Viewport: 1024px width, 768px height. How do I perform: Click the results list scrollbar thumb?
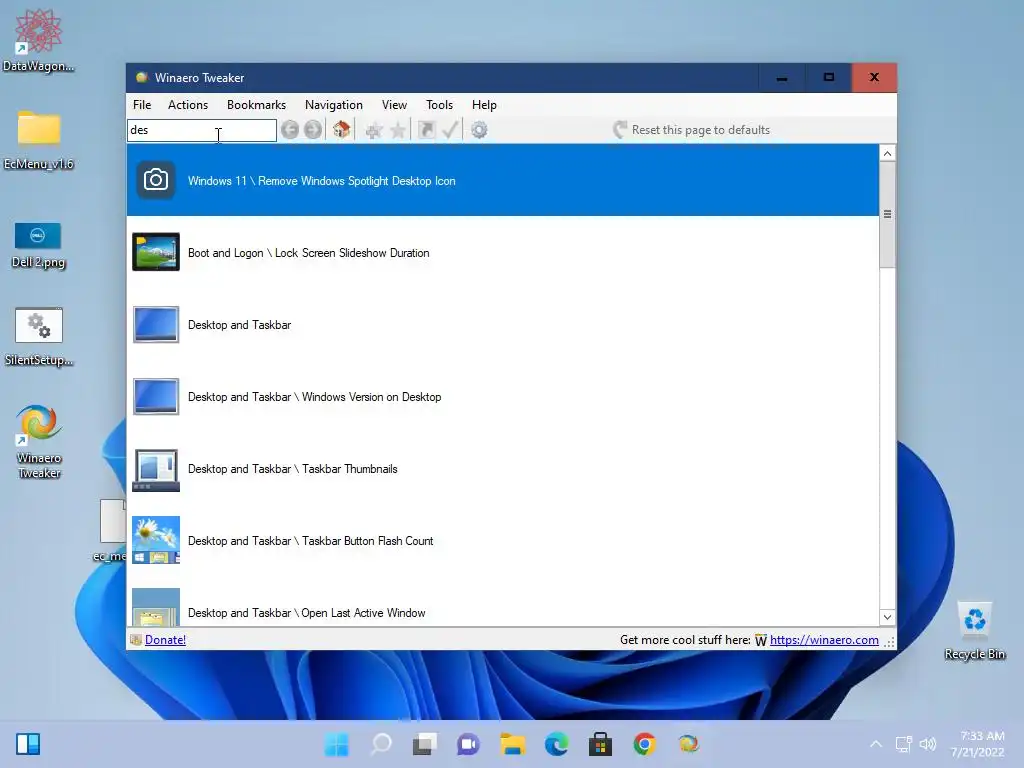coord(887,214)
